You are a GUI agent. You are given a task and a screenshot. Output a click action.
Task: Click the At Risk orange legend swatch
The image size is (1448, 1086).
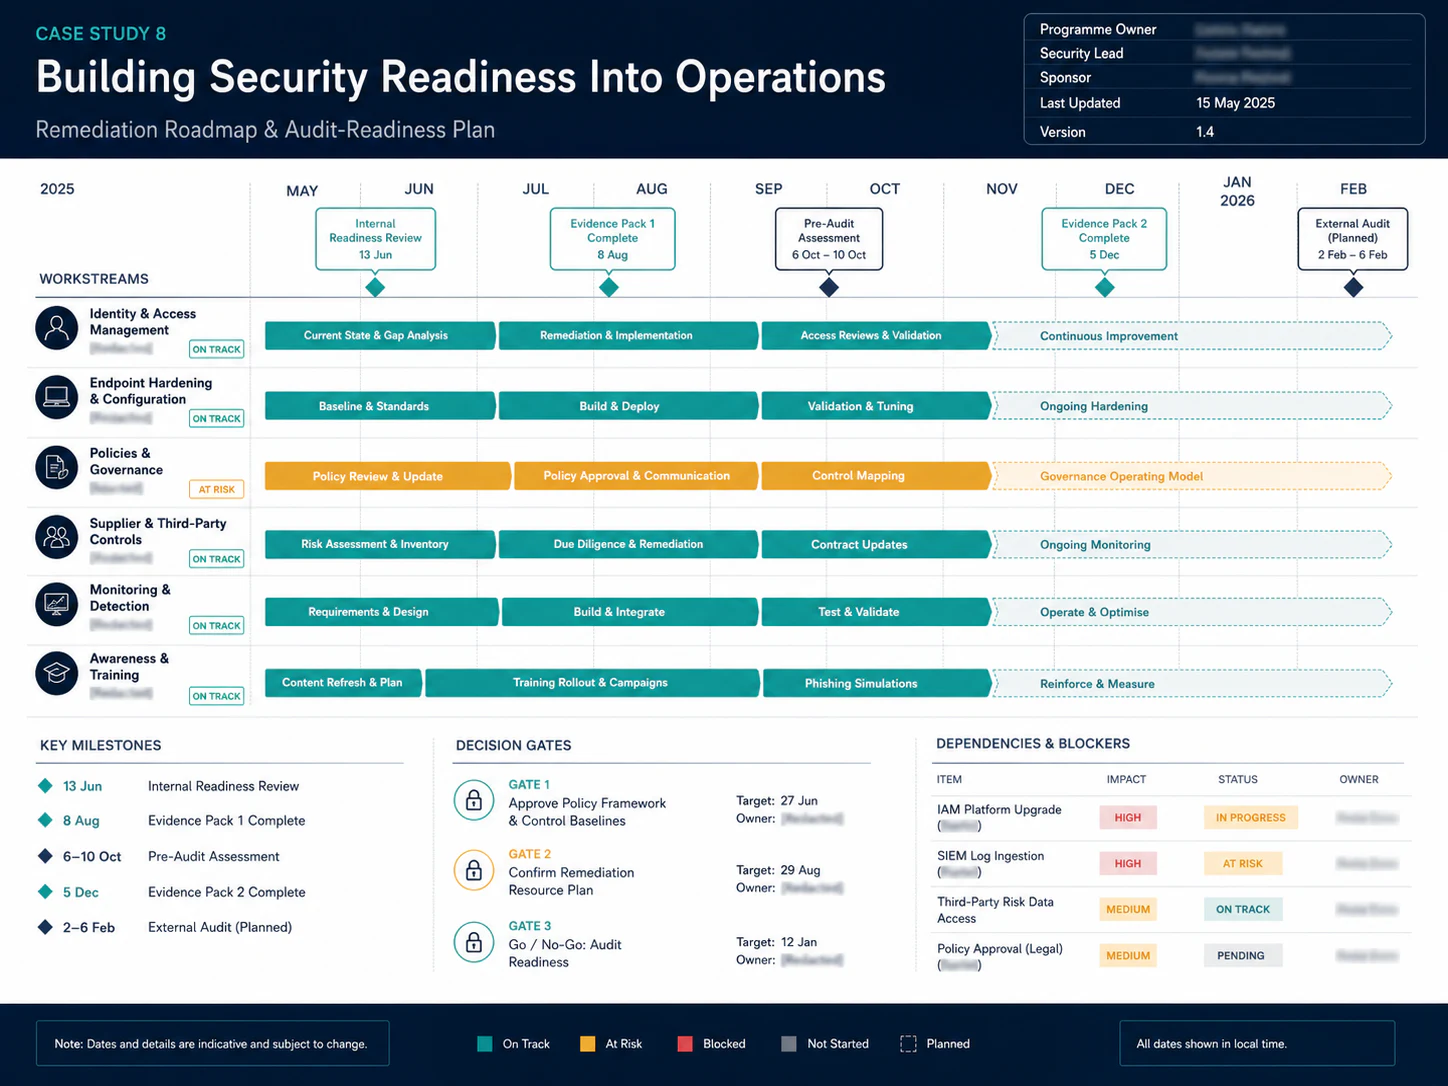pos(588,1044)
